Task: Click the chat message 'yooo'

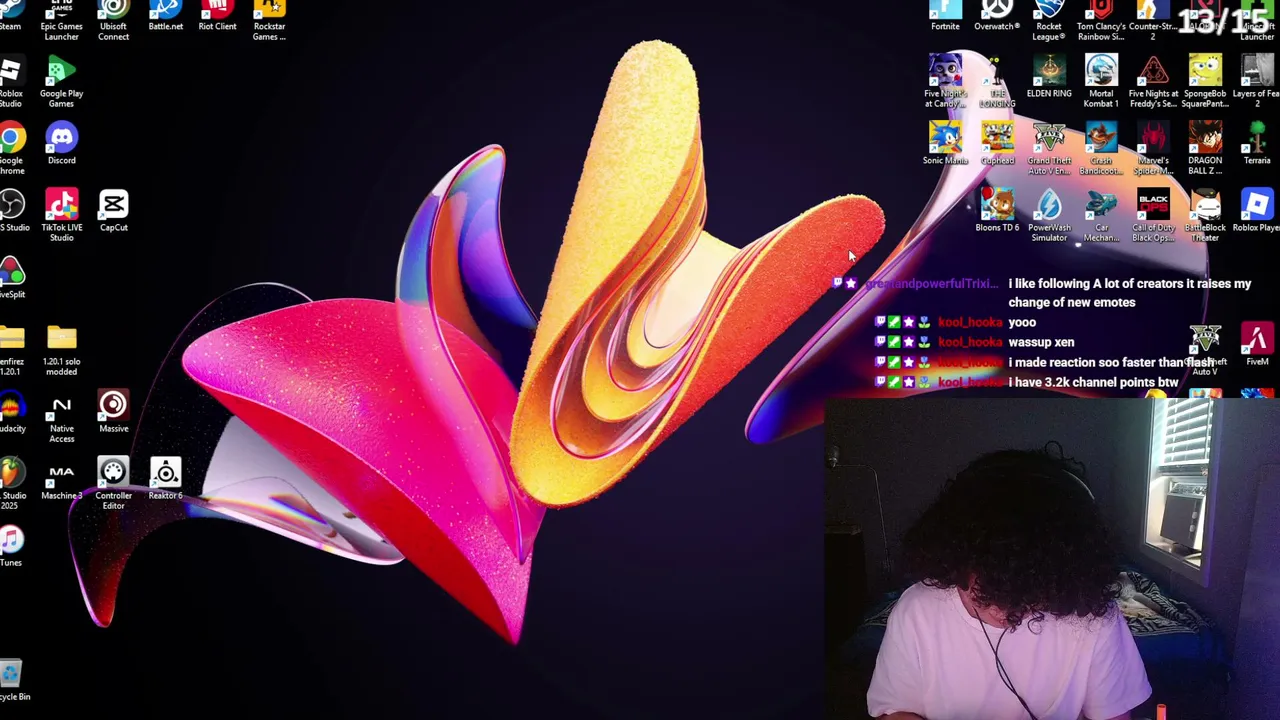Action: point(1022,322)
